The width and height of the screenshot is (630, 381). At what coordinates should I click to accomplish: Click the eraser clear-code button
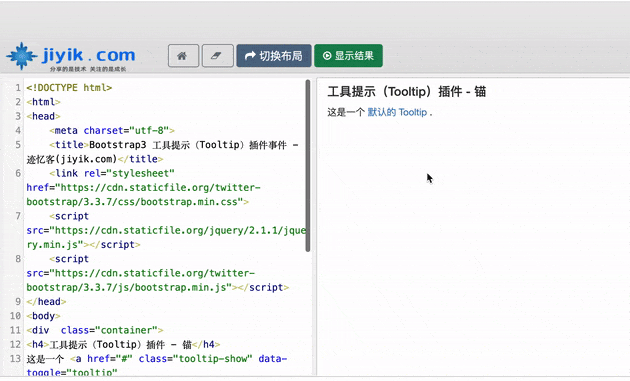click(x=217, y=55)
